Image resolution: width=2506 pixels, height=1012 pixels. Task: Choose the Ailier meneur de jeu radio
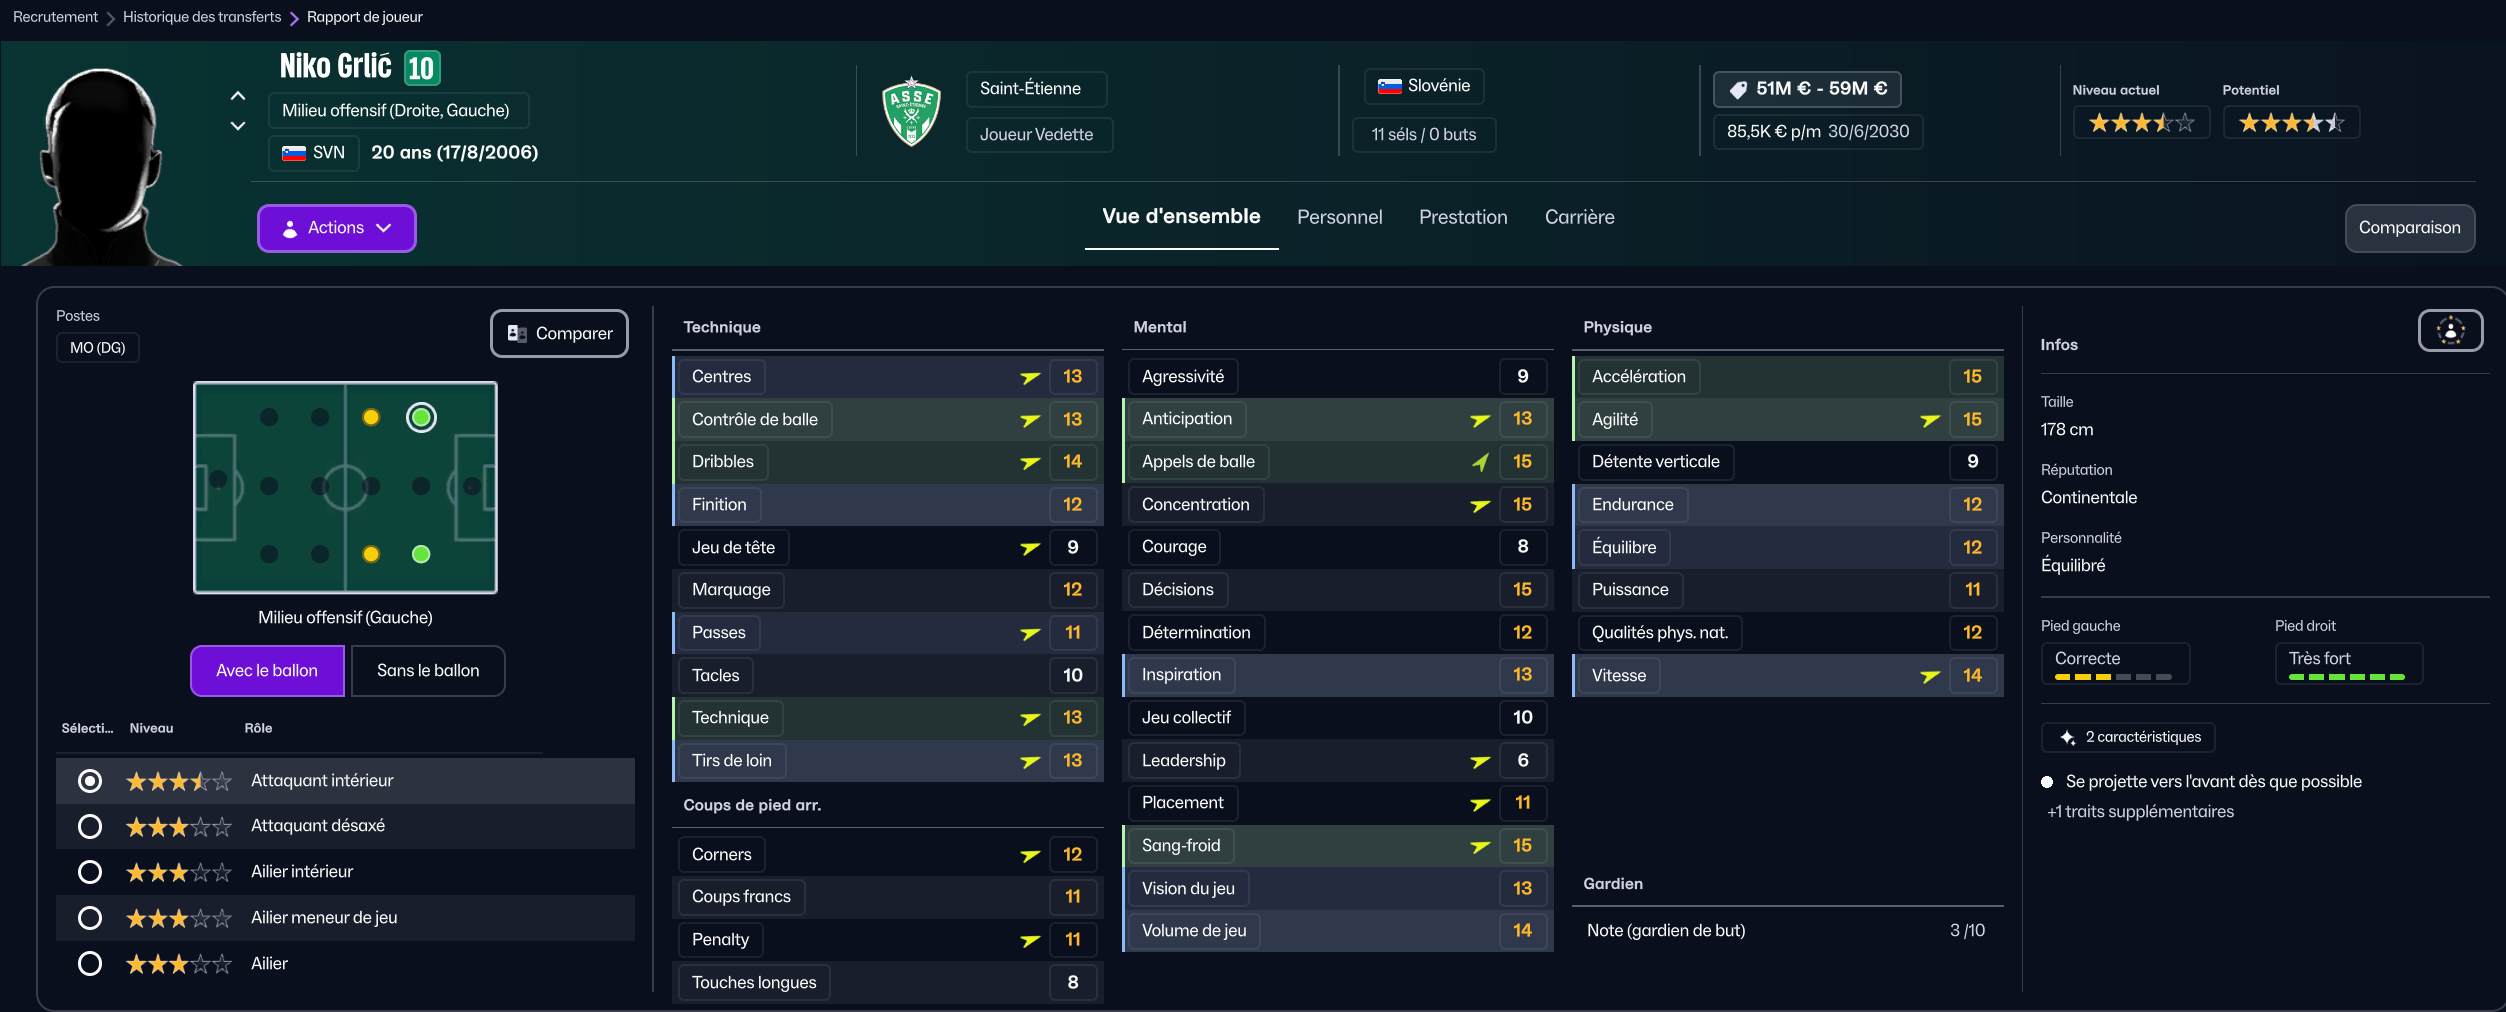tap(90, 918)
